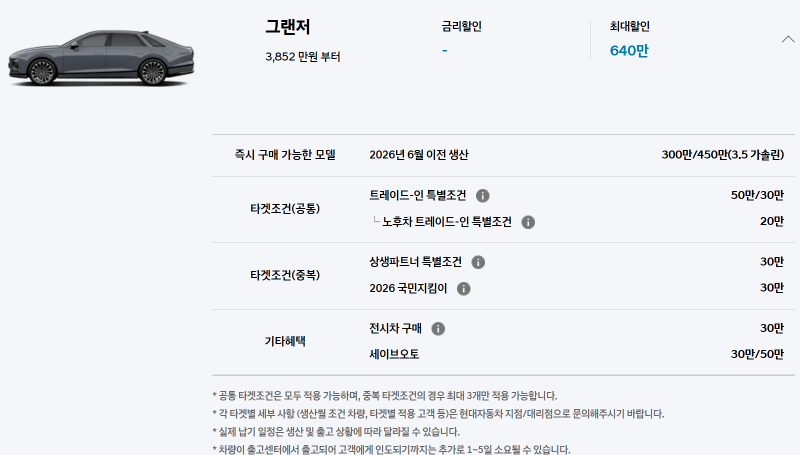Click the 2026년 6월 이전 생산 text

pos(419,155)
